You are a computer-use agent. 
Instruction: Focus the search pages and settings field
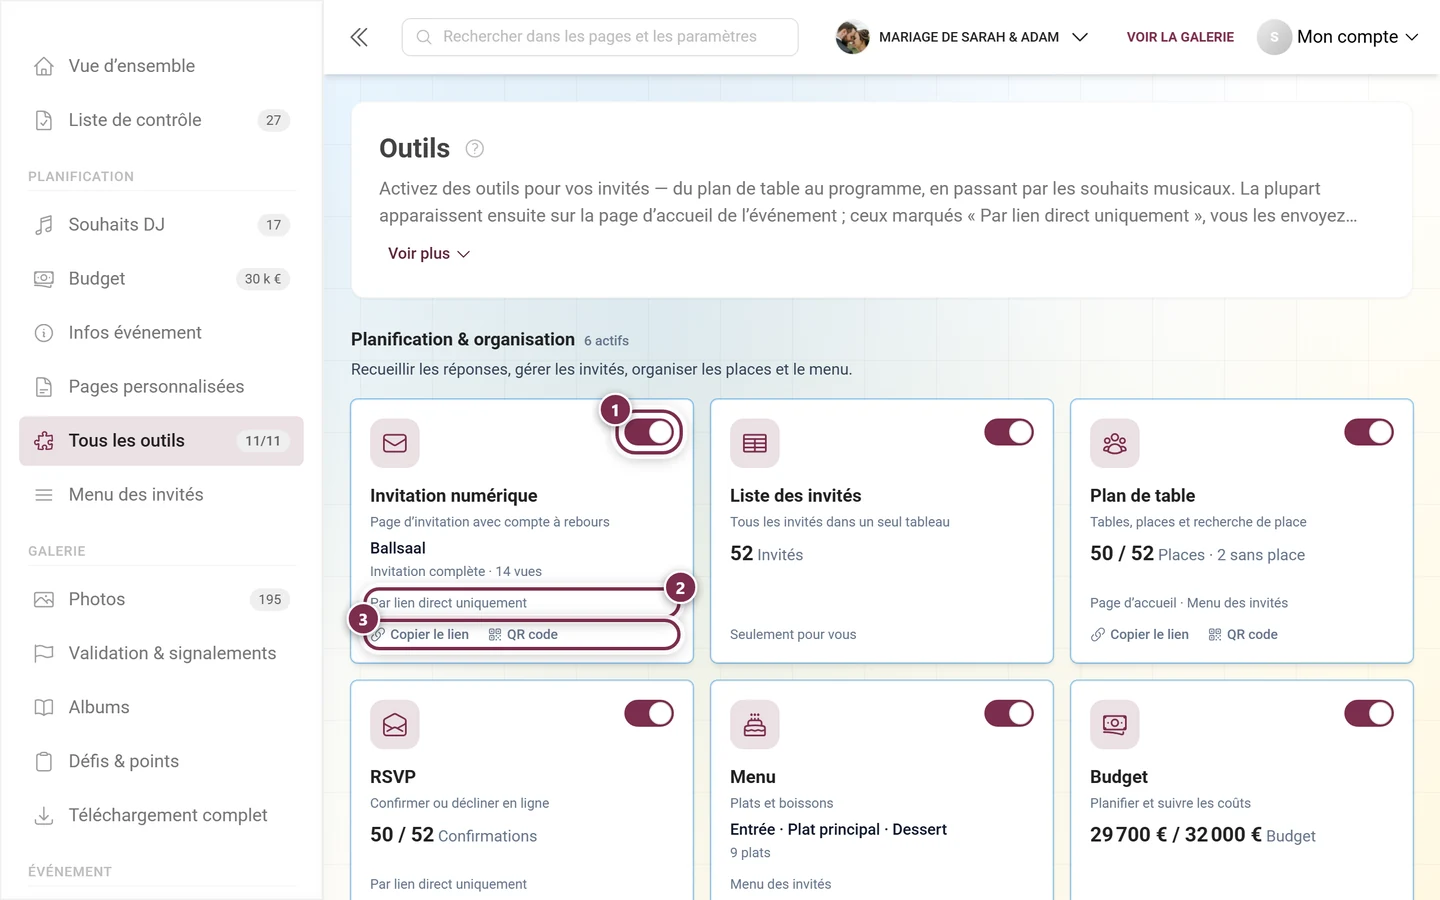(600, 37)
